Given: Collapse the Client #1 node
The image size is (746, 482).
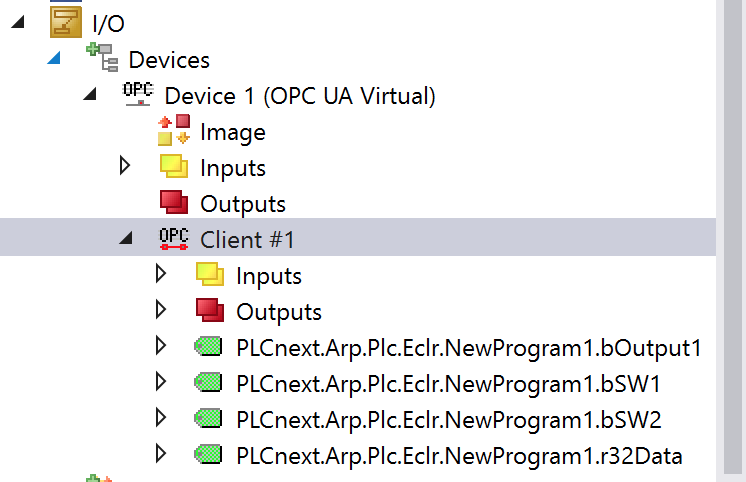Looking at the screenshot, I should tap(126, 237).
